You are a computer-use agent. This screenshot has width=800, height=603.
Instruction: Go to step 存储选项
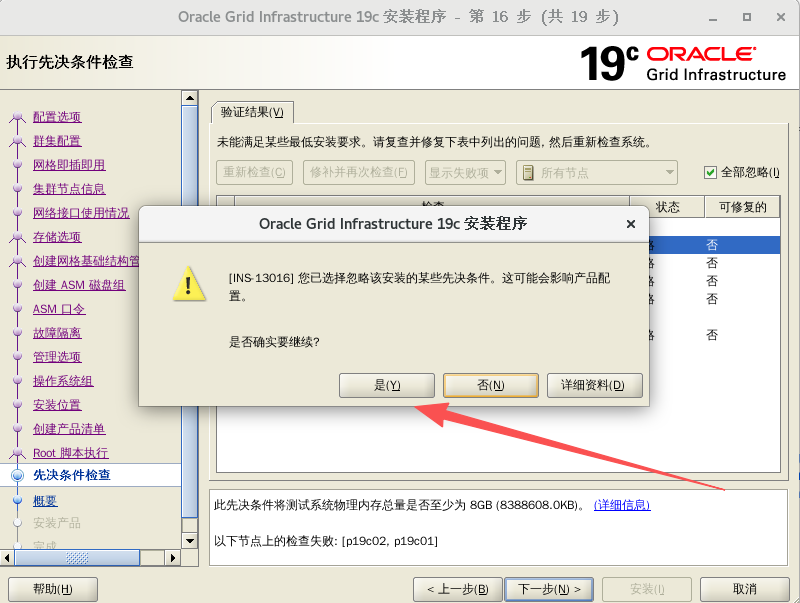click(57, 237)
